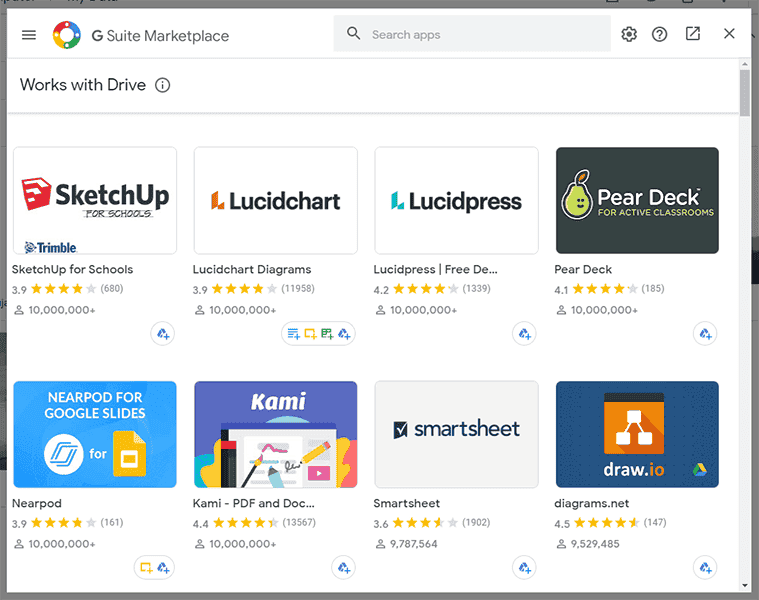The height and width of the screenshot is (600, 759).
Task: Click Smartsheet's 9,787,564 user count
Action: click(x=413, y=544)
